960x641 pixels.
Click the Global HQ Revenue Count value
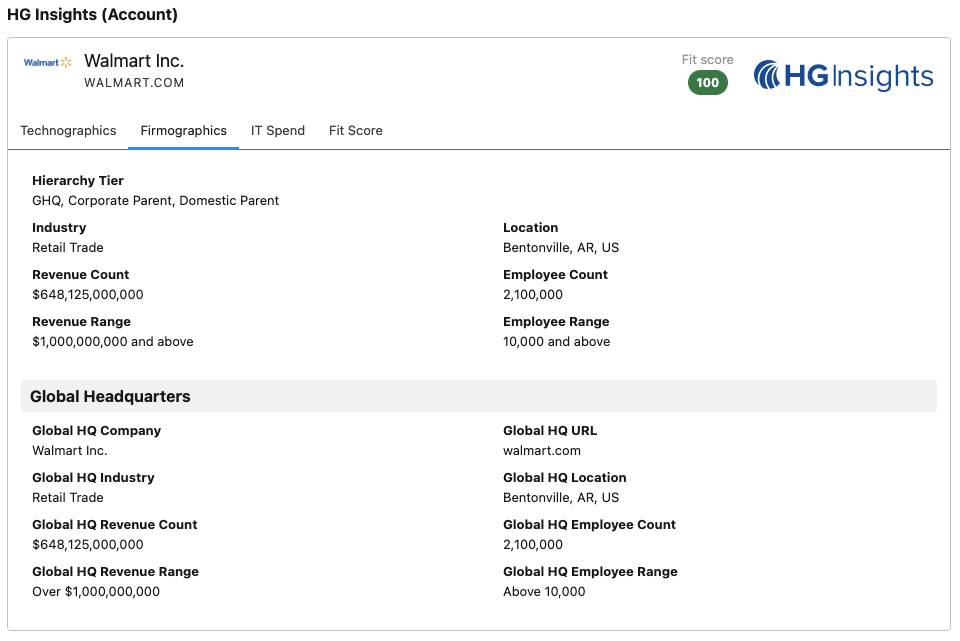[x=88, y=545]
